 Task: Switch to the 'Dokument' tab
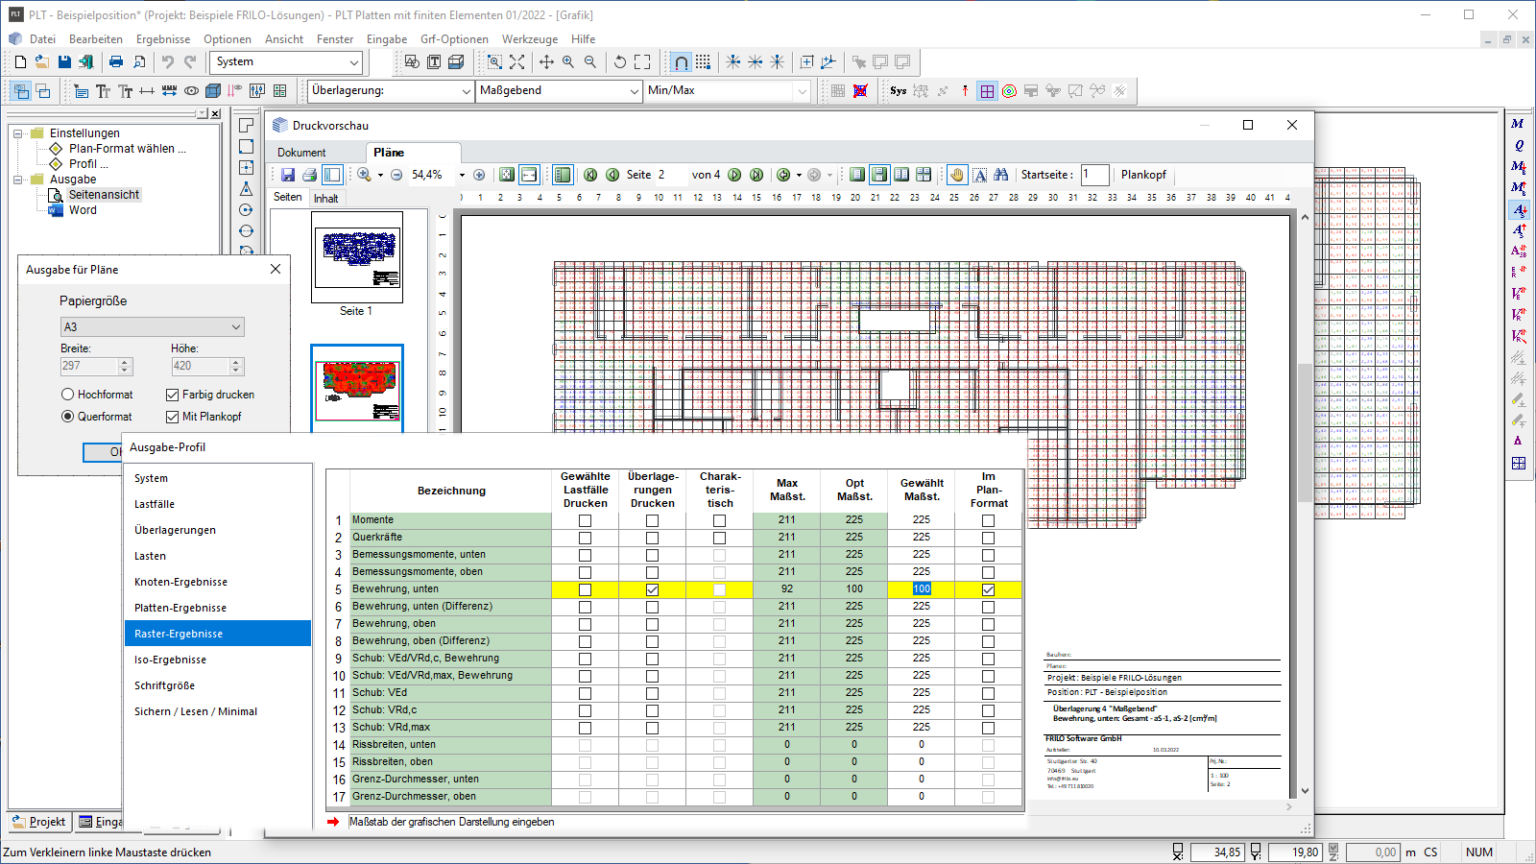point(302,153)
